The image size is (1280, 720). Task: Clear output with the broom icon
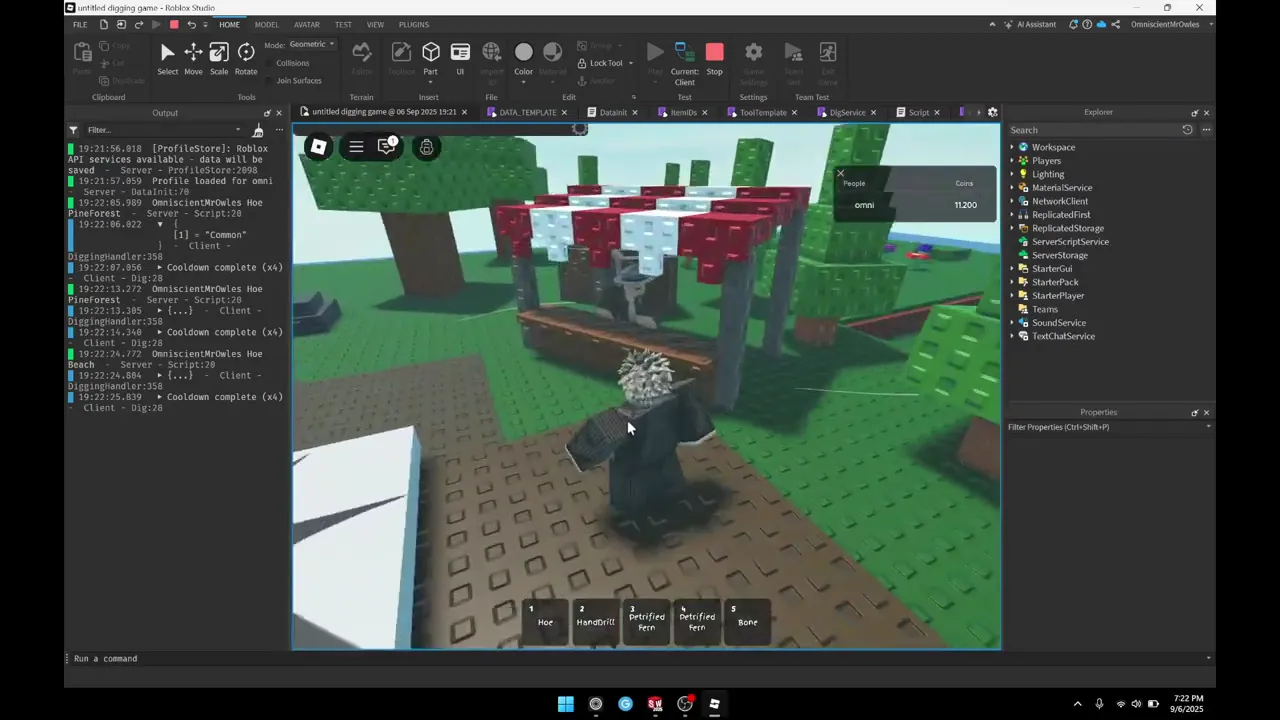pyautogui.click(x=258, y=130)
